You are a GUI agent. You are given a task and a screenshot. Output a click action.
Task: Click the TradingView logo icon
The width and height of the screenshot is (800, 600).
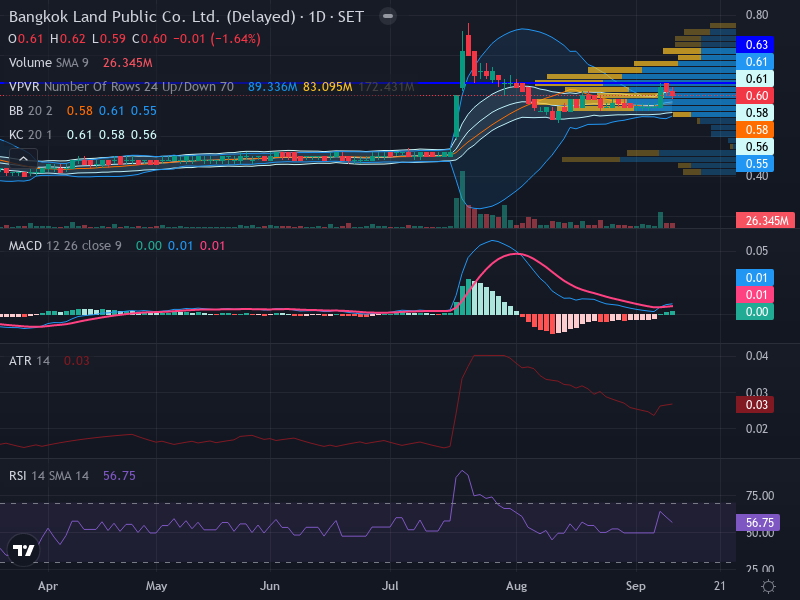click(23, 550)
